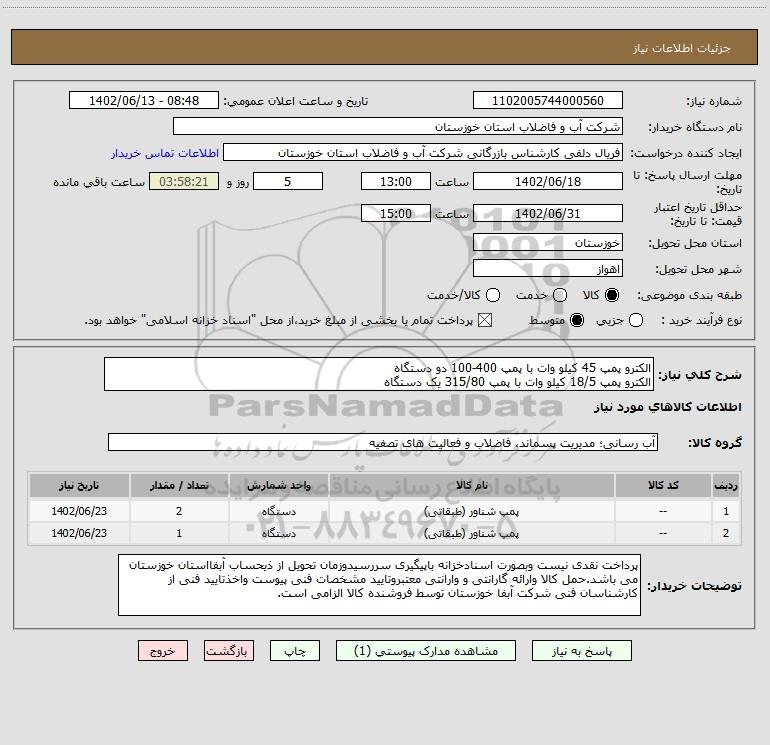
Task: Click quantity 2 in row 1
Action: click(179, 511)
